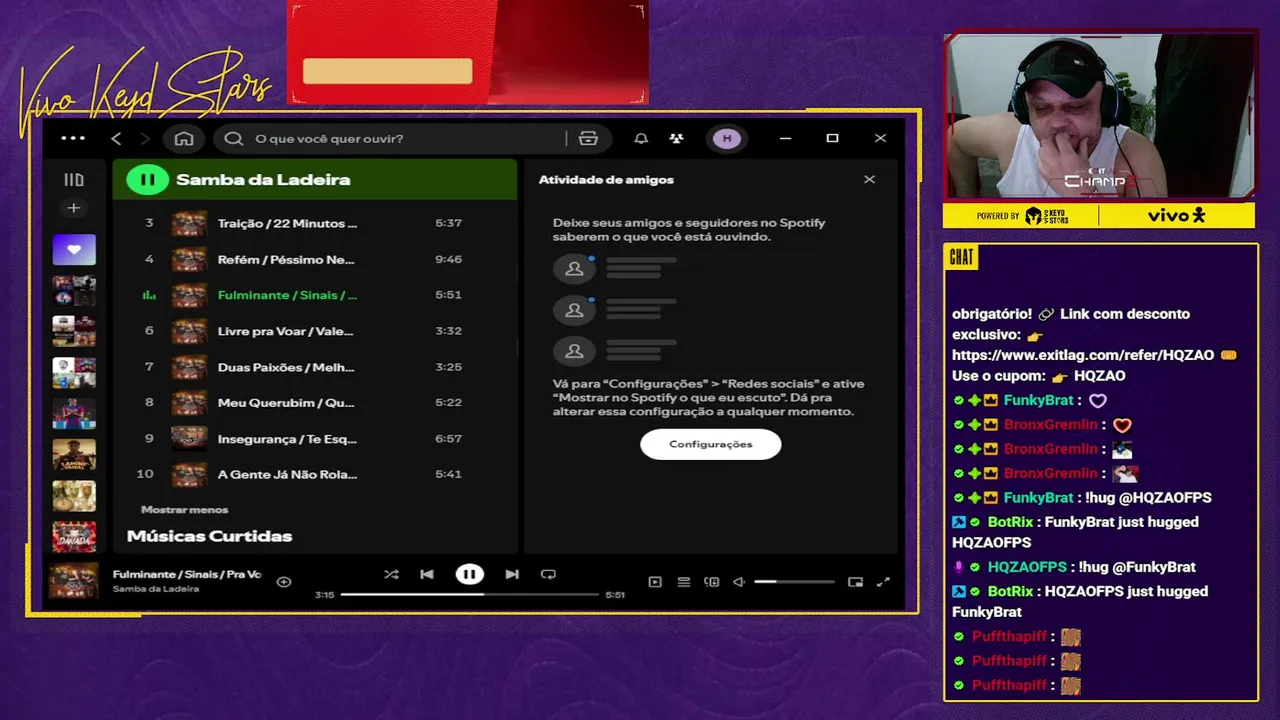Open the Músicas Curtidas section heading

[209, 536]
